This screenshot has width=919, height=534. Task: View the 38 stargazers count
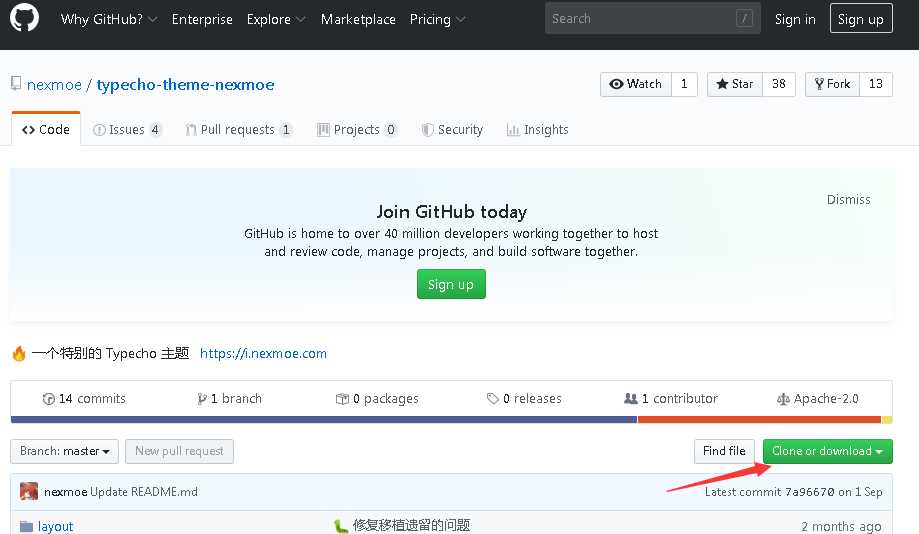coord(778,84)
